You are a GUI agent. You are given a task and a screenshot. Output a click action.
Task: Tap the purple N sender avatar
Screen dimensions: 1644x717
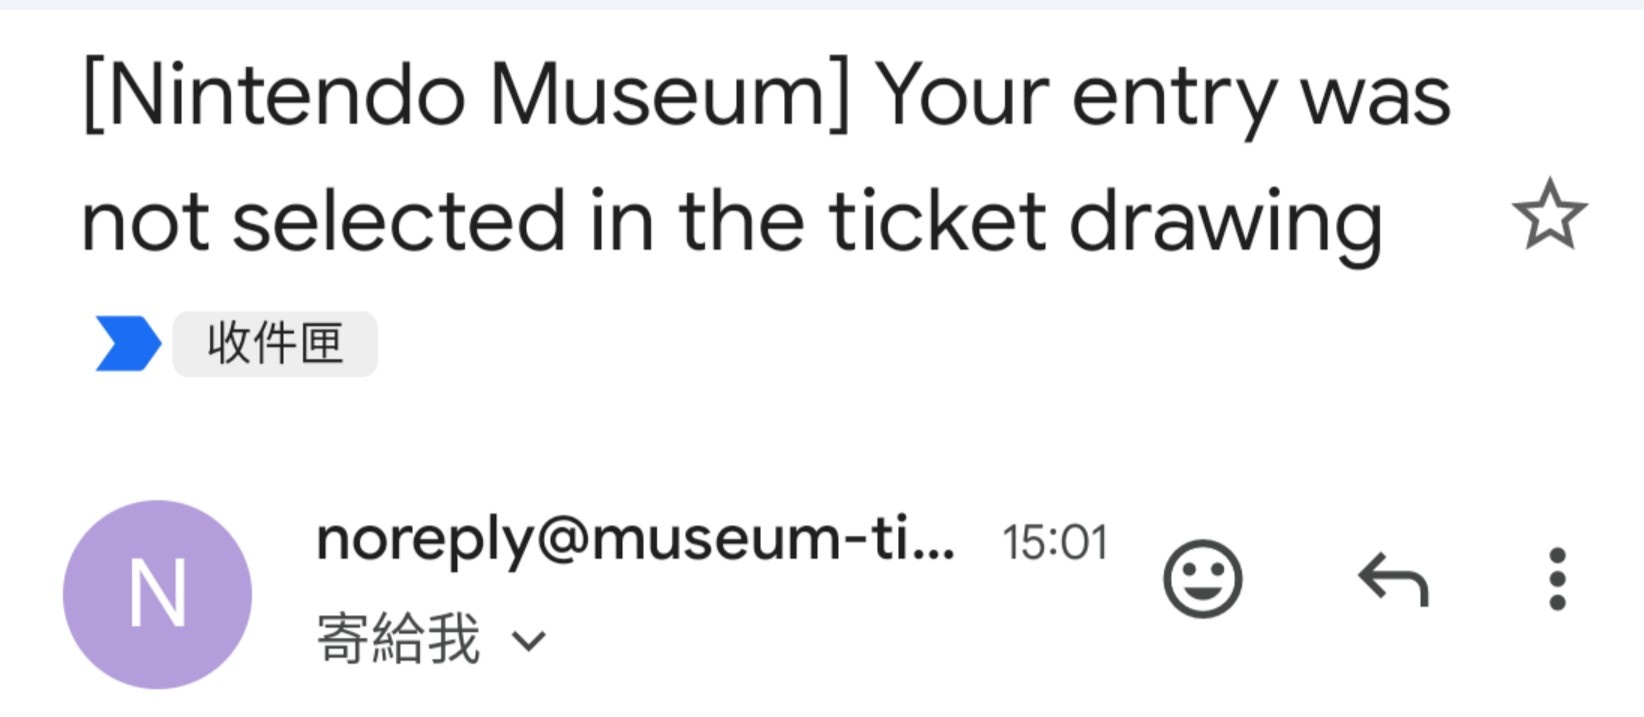157,594
